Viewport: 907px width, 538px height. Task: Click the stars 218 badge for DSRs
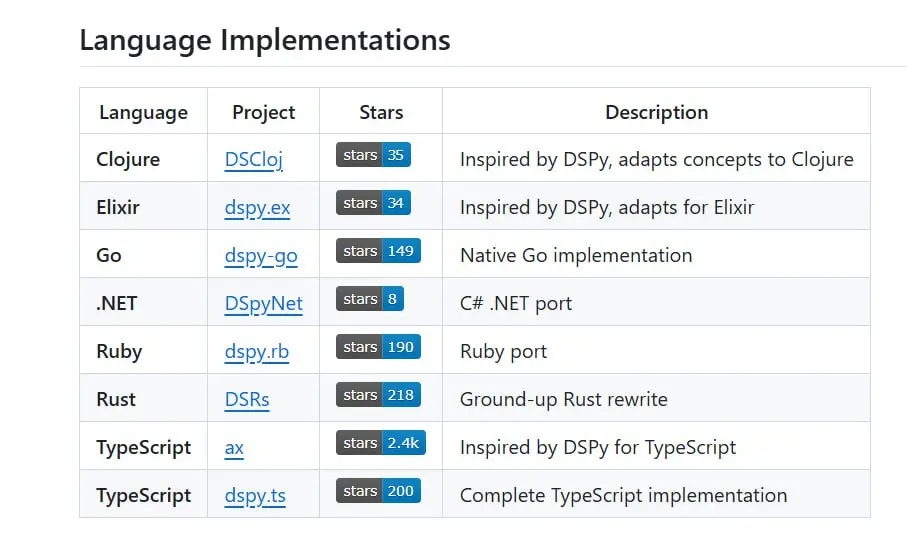point(378,395)
